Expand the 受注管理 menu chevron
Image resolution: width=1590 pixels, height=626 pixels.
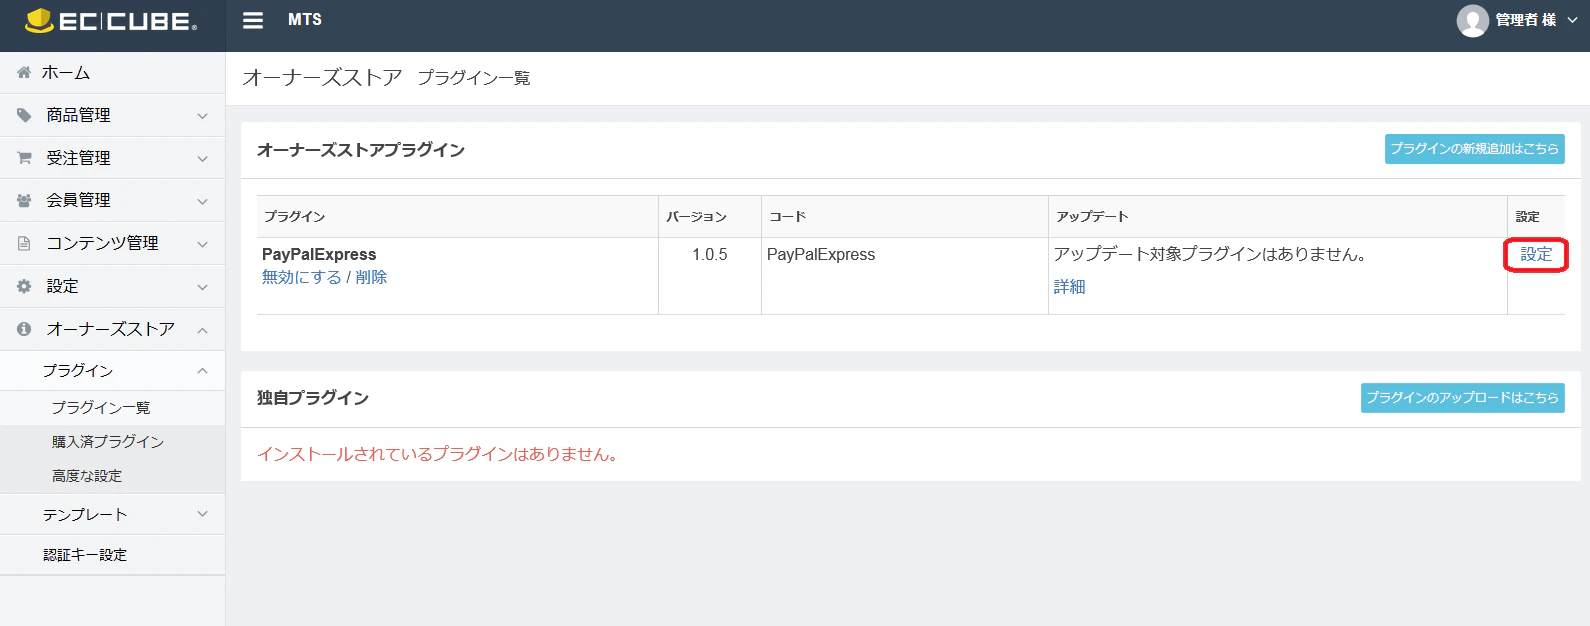(x=203, y=159)
